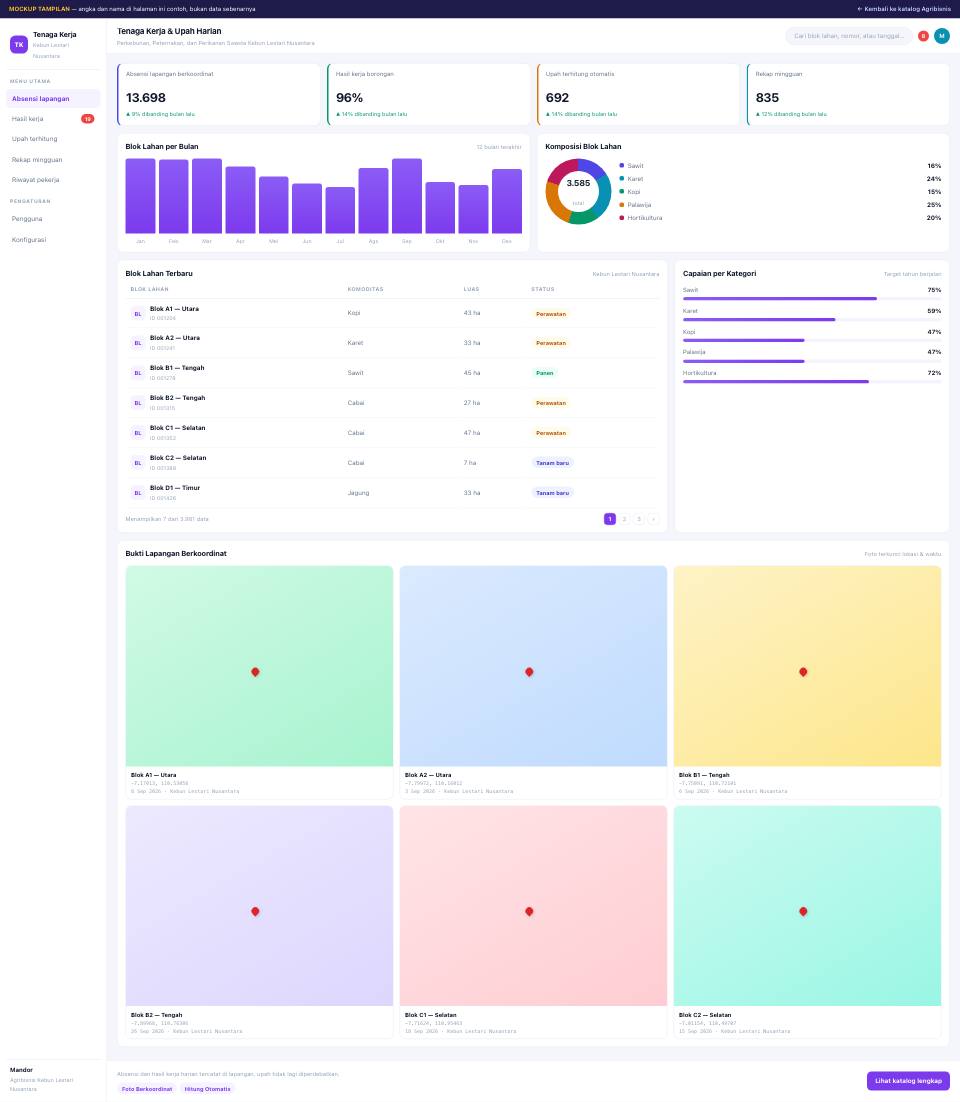The height and width of the screenshot is (1102, 960).
Task: Open Konfigurasi settings item
Action: [x=53, y=240]
